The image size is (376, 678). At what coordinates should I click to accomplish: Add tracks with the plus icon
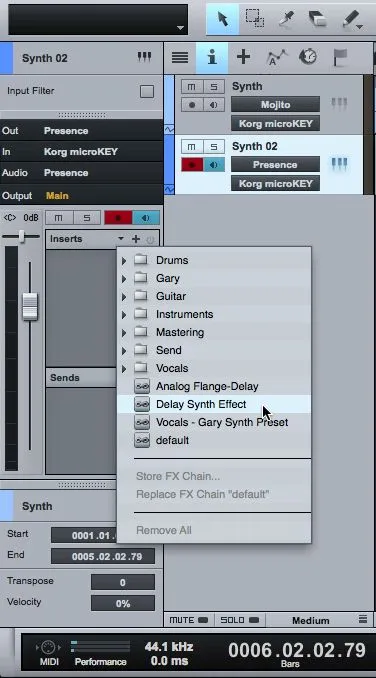tap(244, 57)
